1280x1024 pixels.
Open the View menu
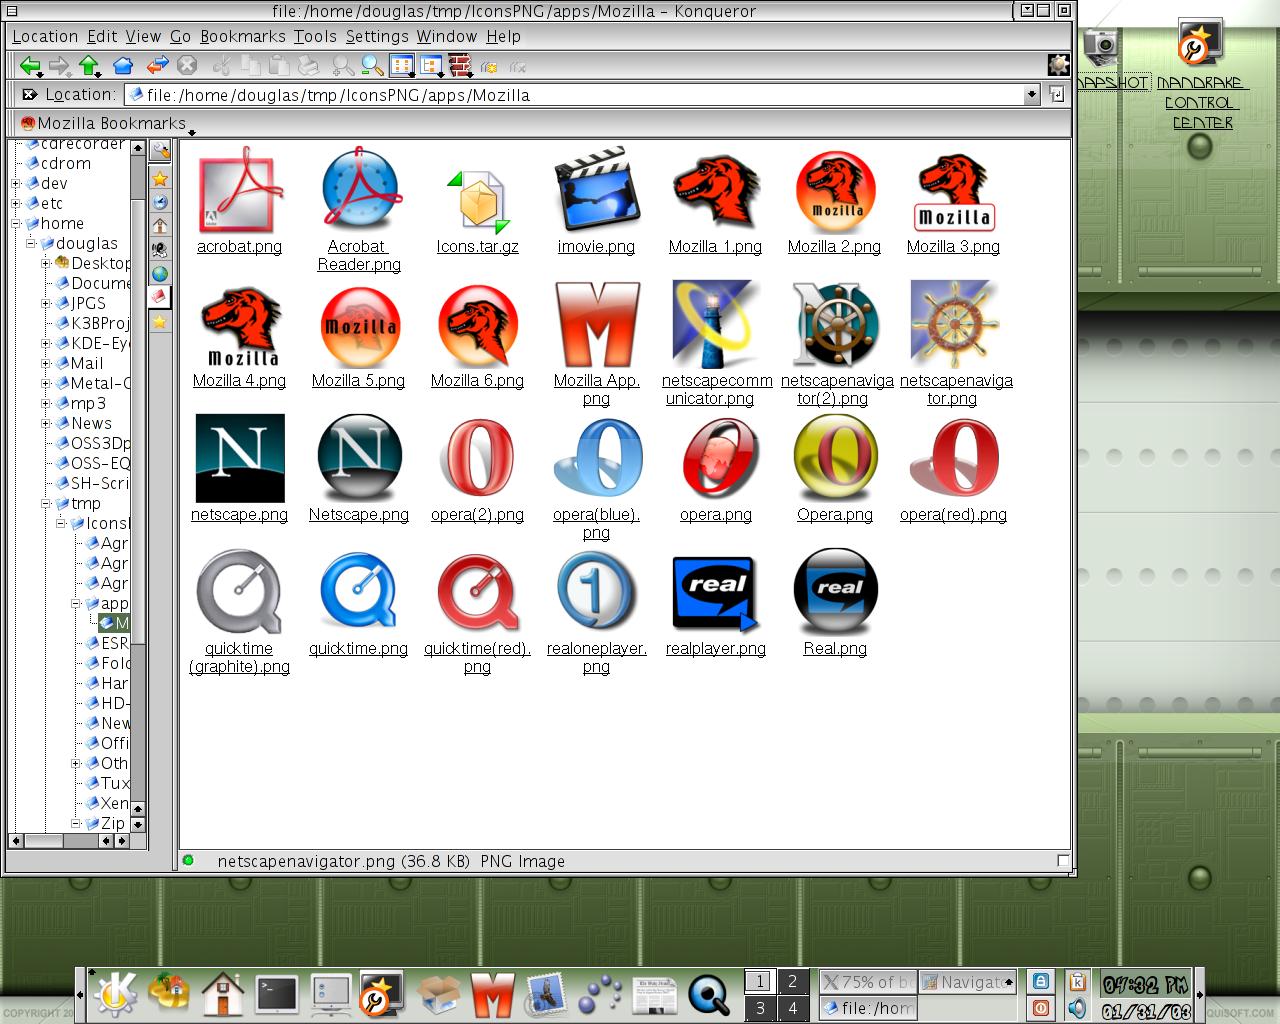tap(143, 36)
